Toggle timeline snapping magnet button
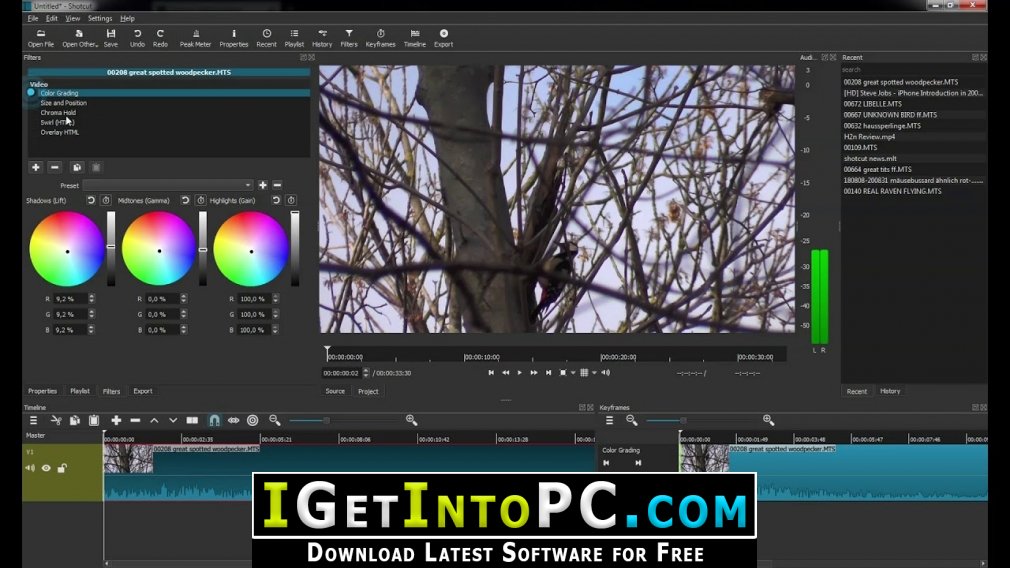Image resolution: width=1010 pixels, height=568 pixels. 214,421
